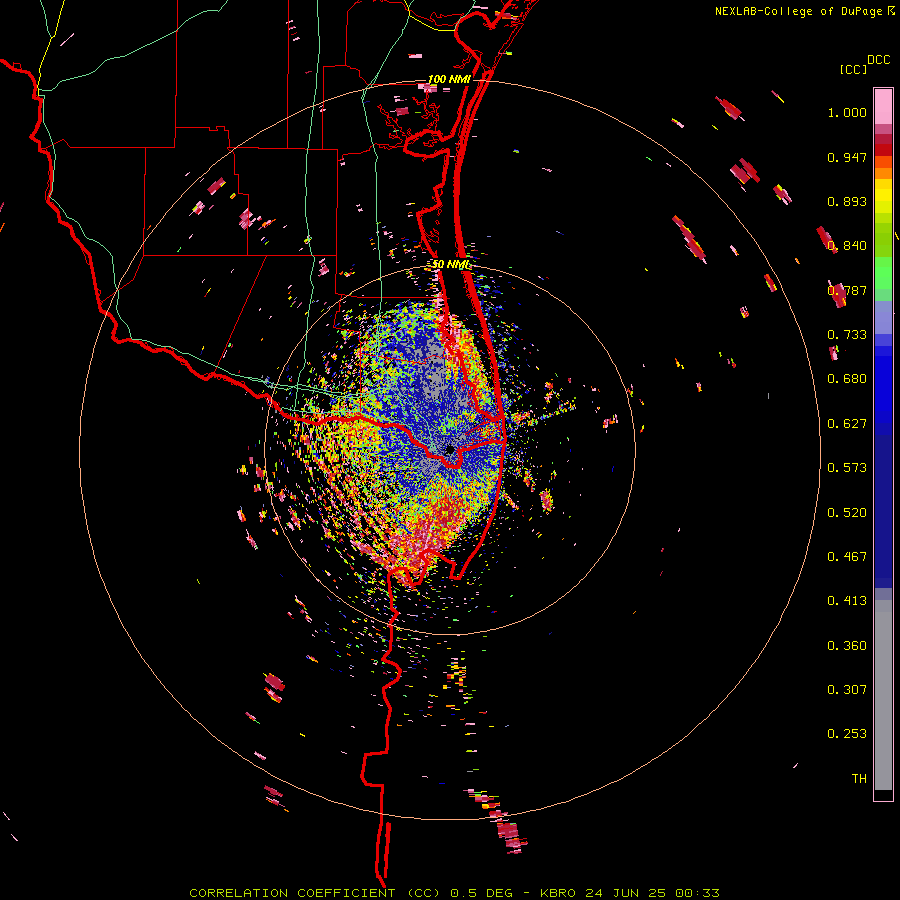Image resolution: width=900 pixels, height=900 pixels.
Task: Click the [CC] units label
Action: point(853,69)
